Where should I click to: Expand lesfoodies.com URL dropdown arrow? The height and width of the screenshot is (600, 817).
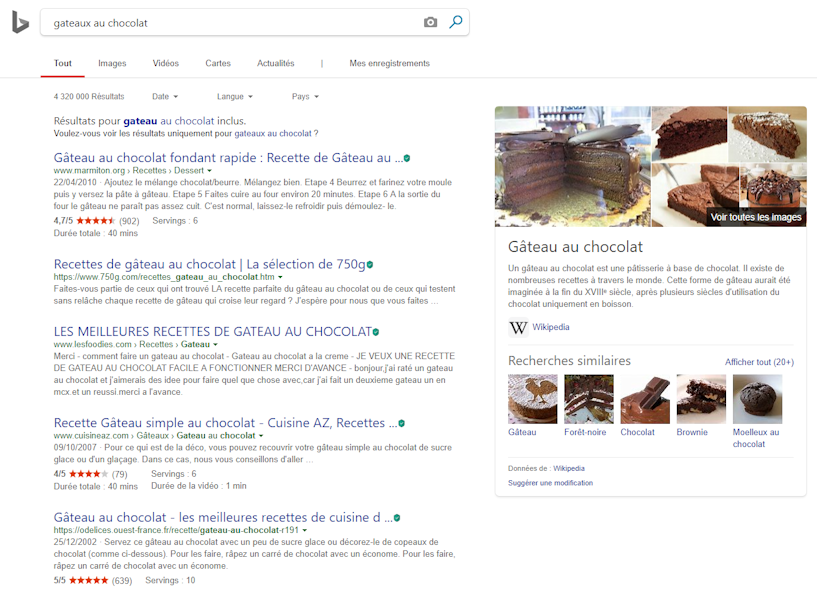click(x=215, y=344)
